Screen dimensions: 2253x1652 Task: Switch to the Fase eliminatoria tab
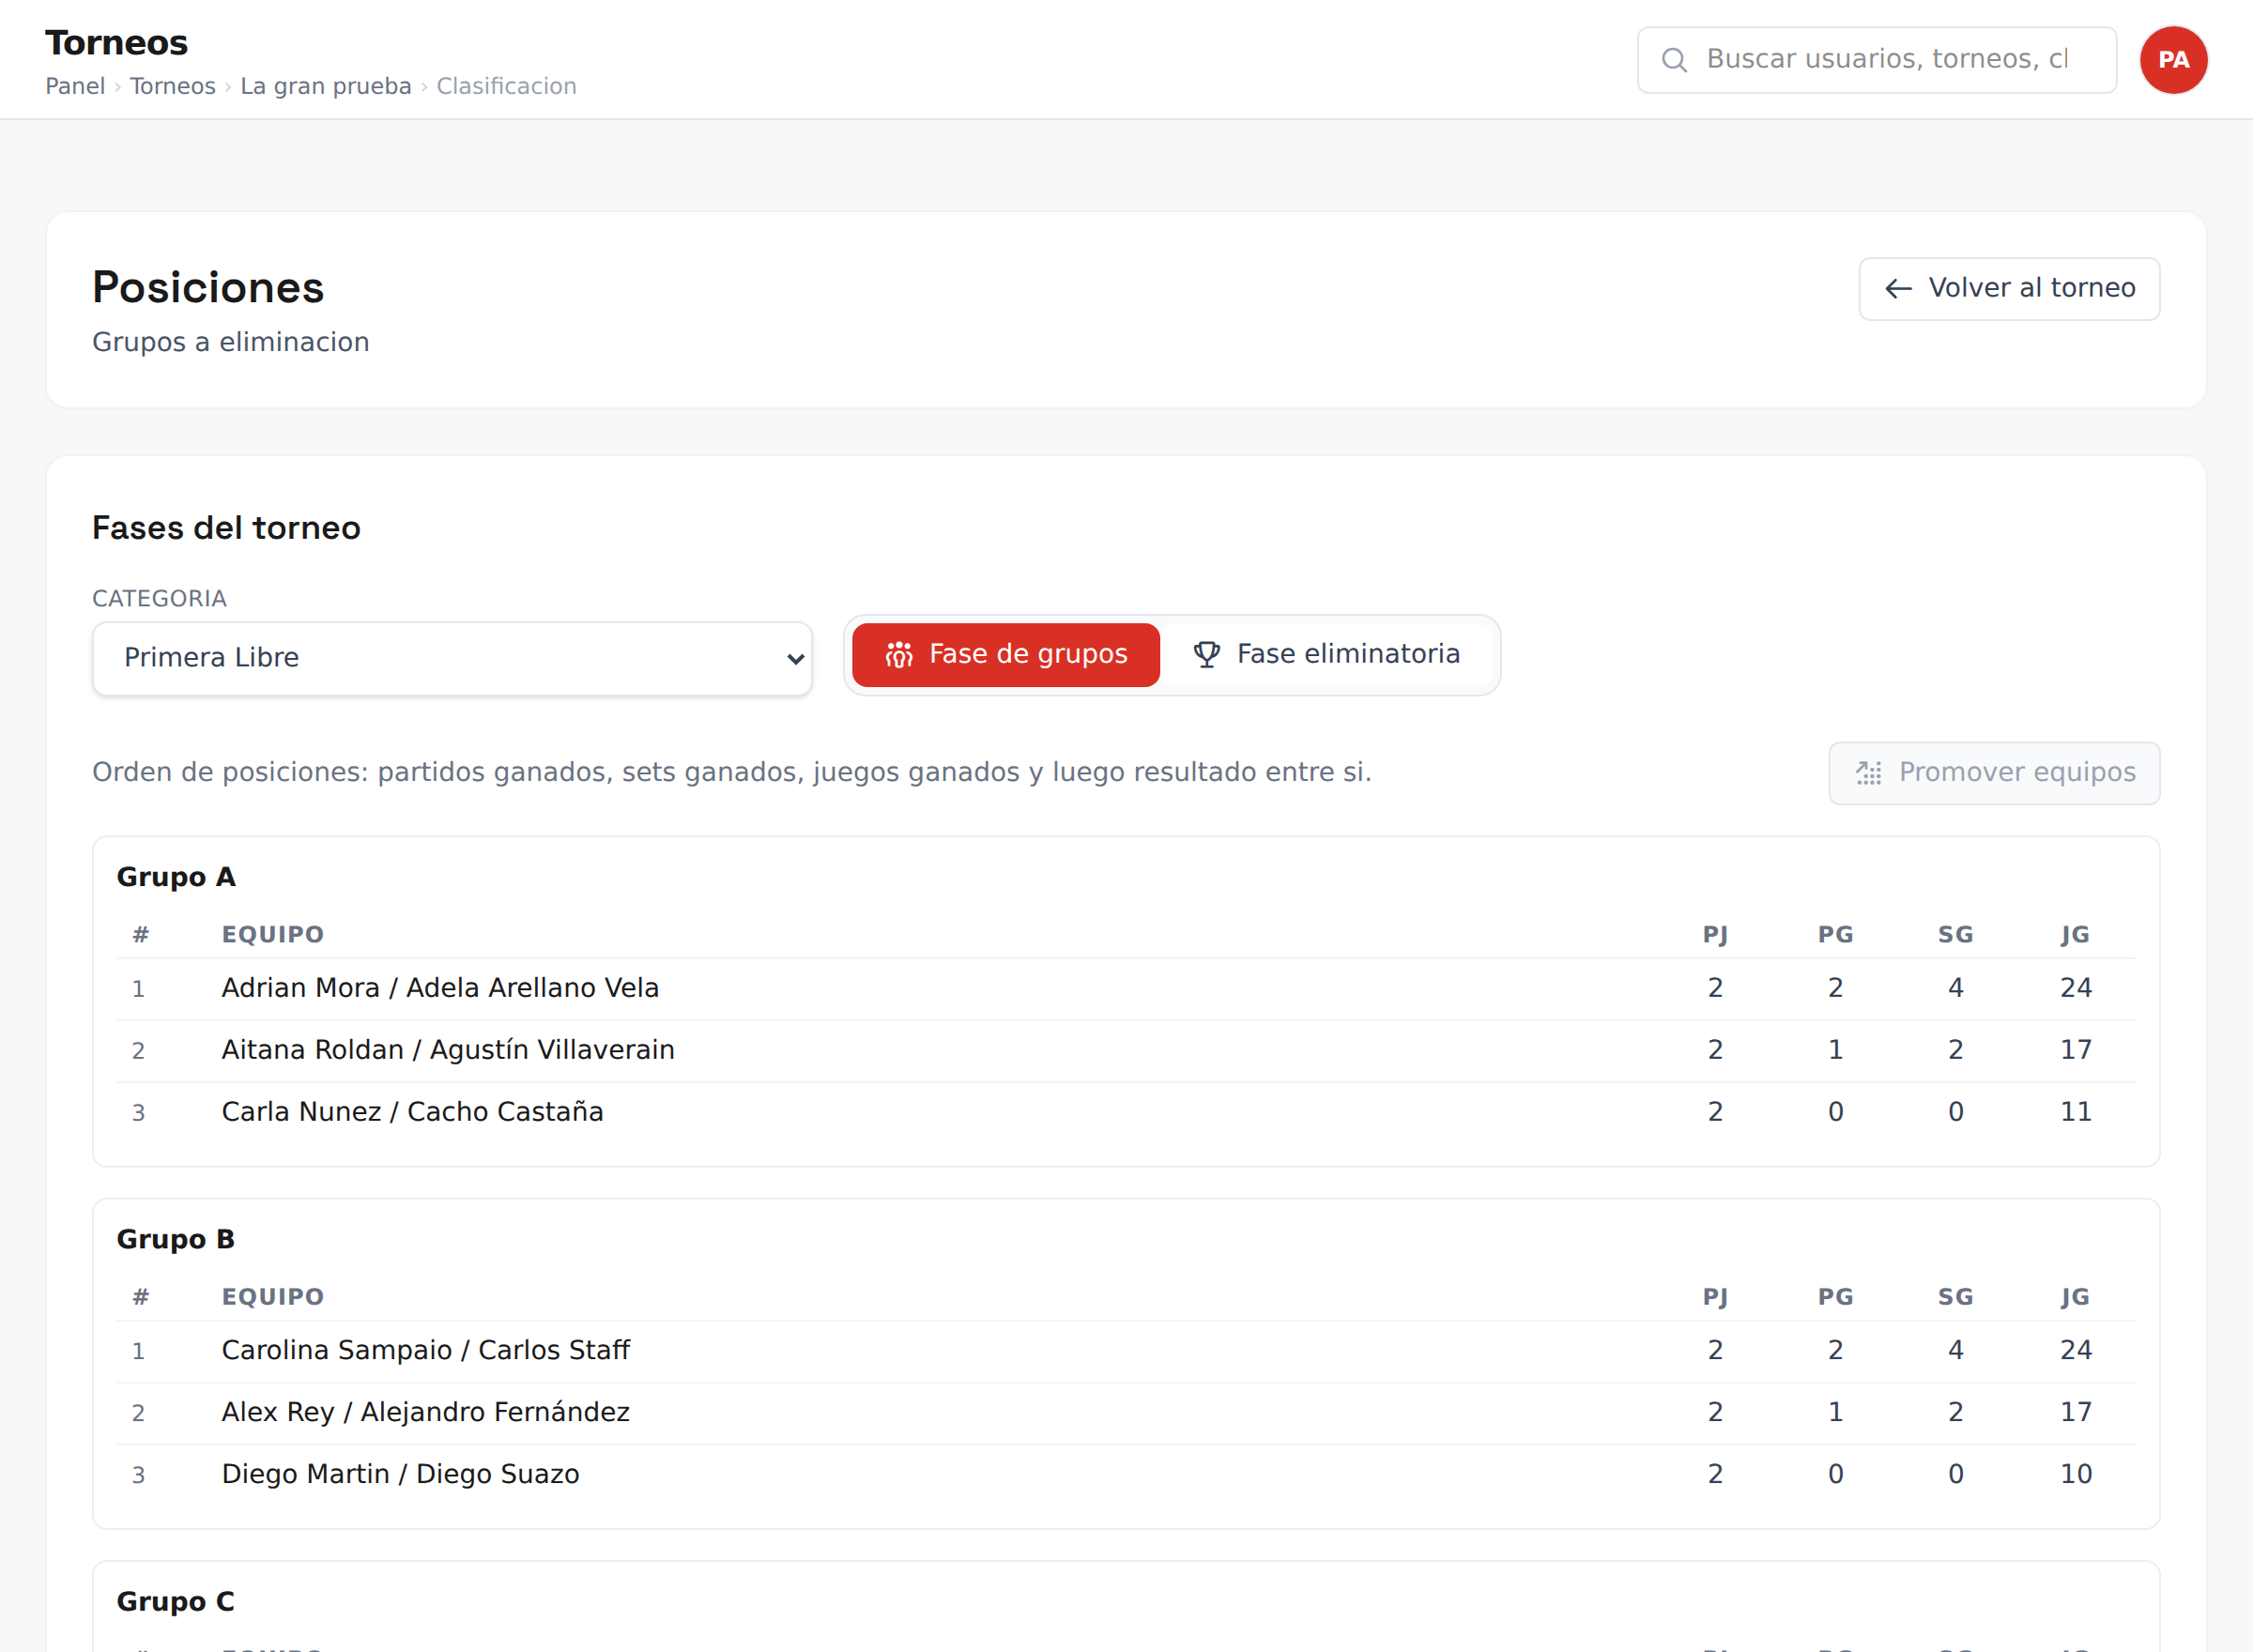1327,655
